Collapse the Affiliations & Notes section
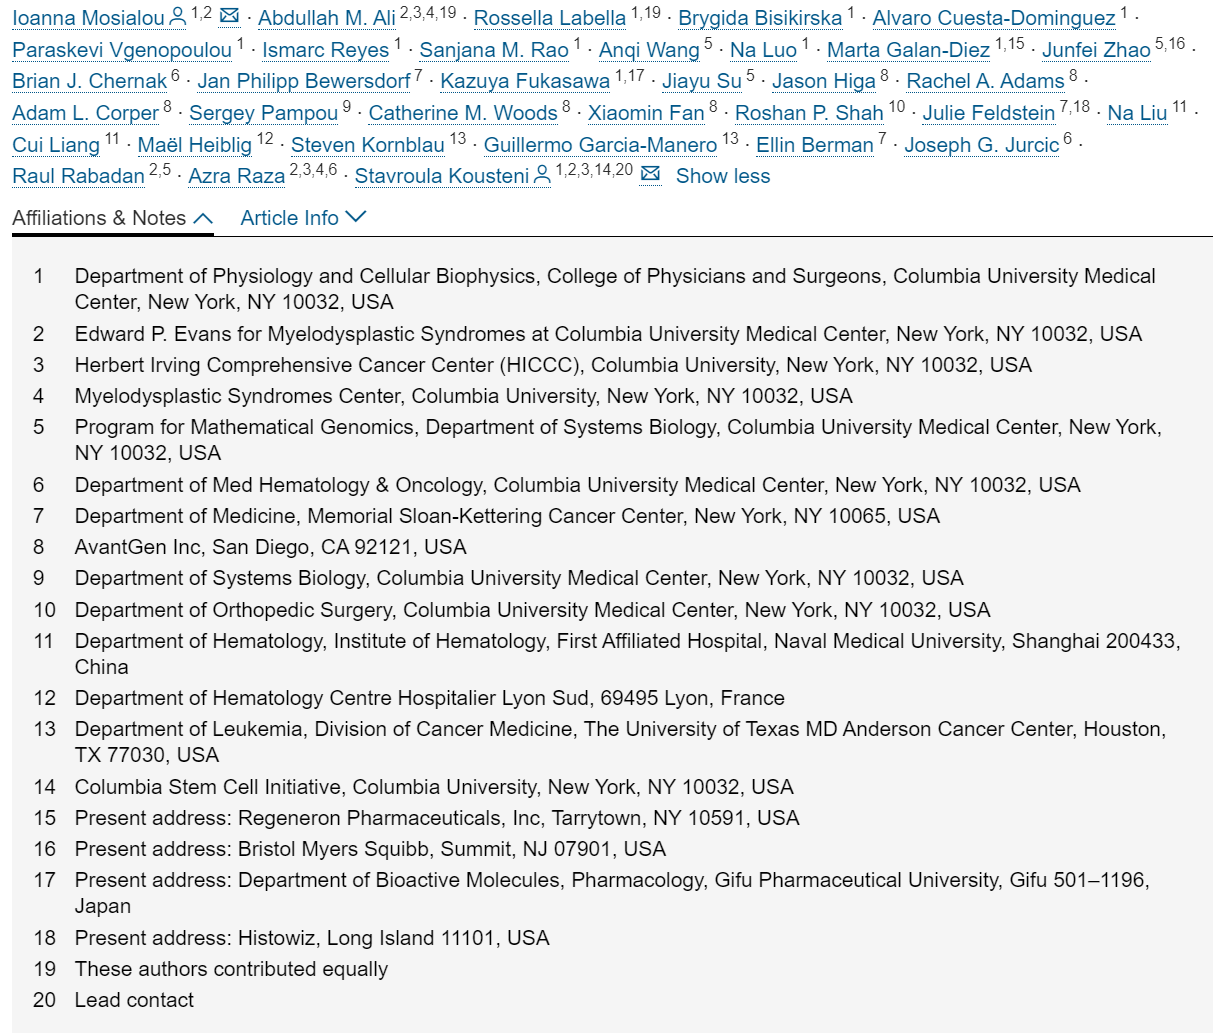The image size is (1226, 1033). tap(113, 218)
